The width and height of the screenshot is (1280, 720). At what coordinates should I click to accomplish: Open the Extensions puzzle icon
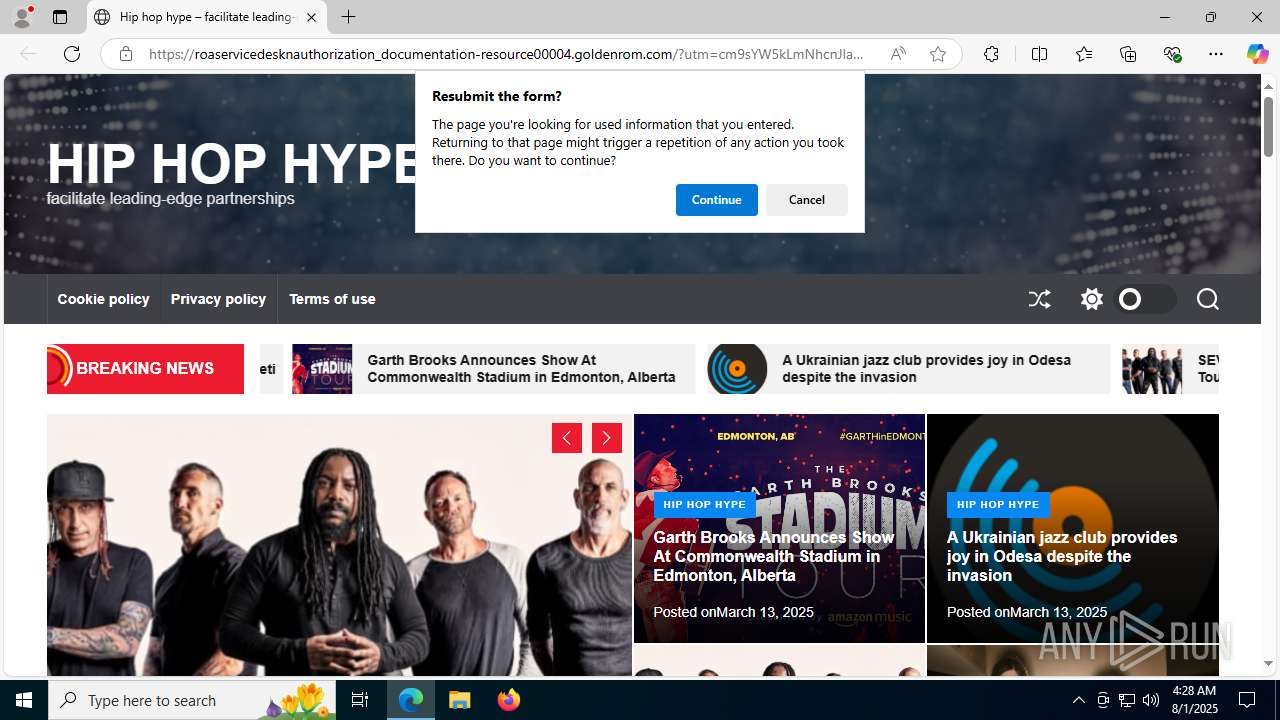991,54
